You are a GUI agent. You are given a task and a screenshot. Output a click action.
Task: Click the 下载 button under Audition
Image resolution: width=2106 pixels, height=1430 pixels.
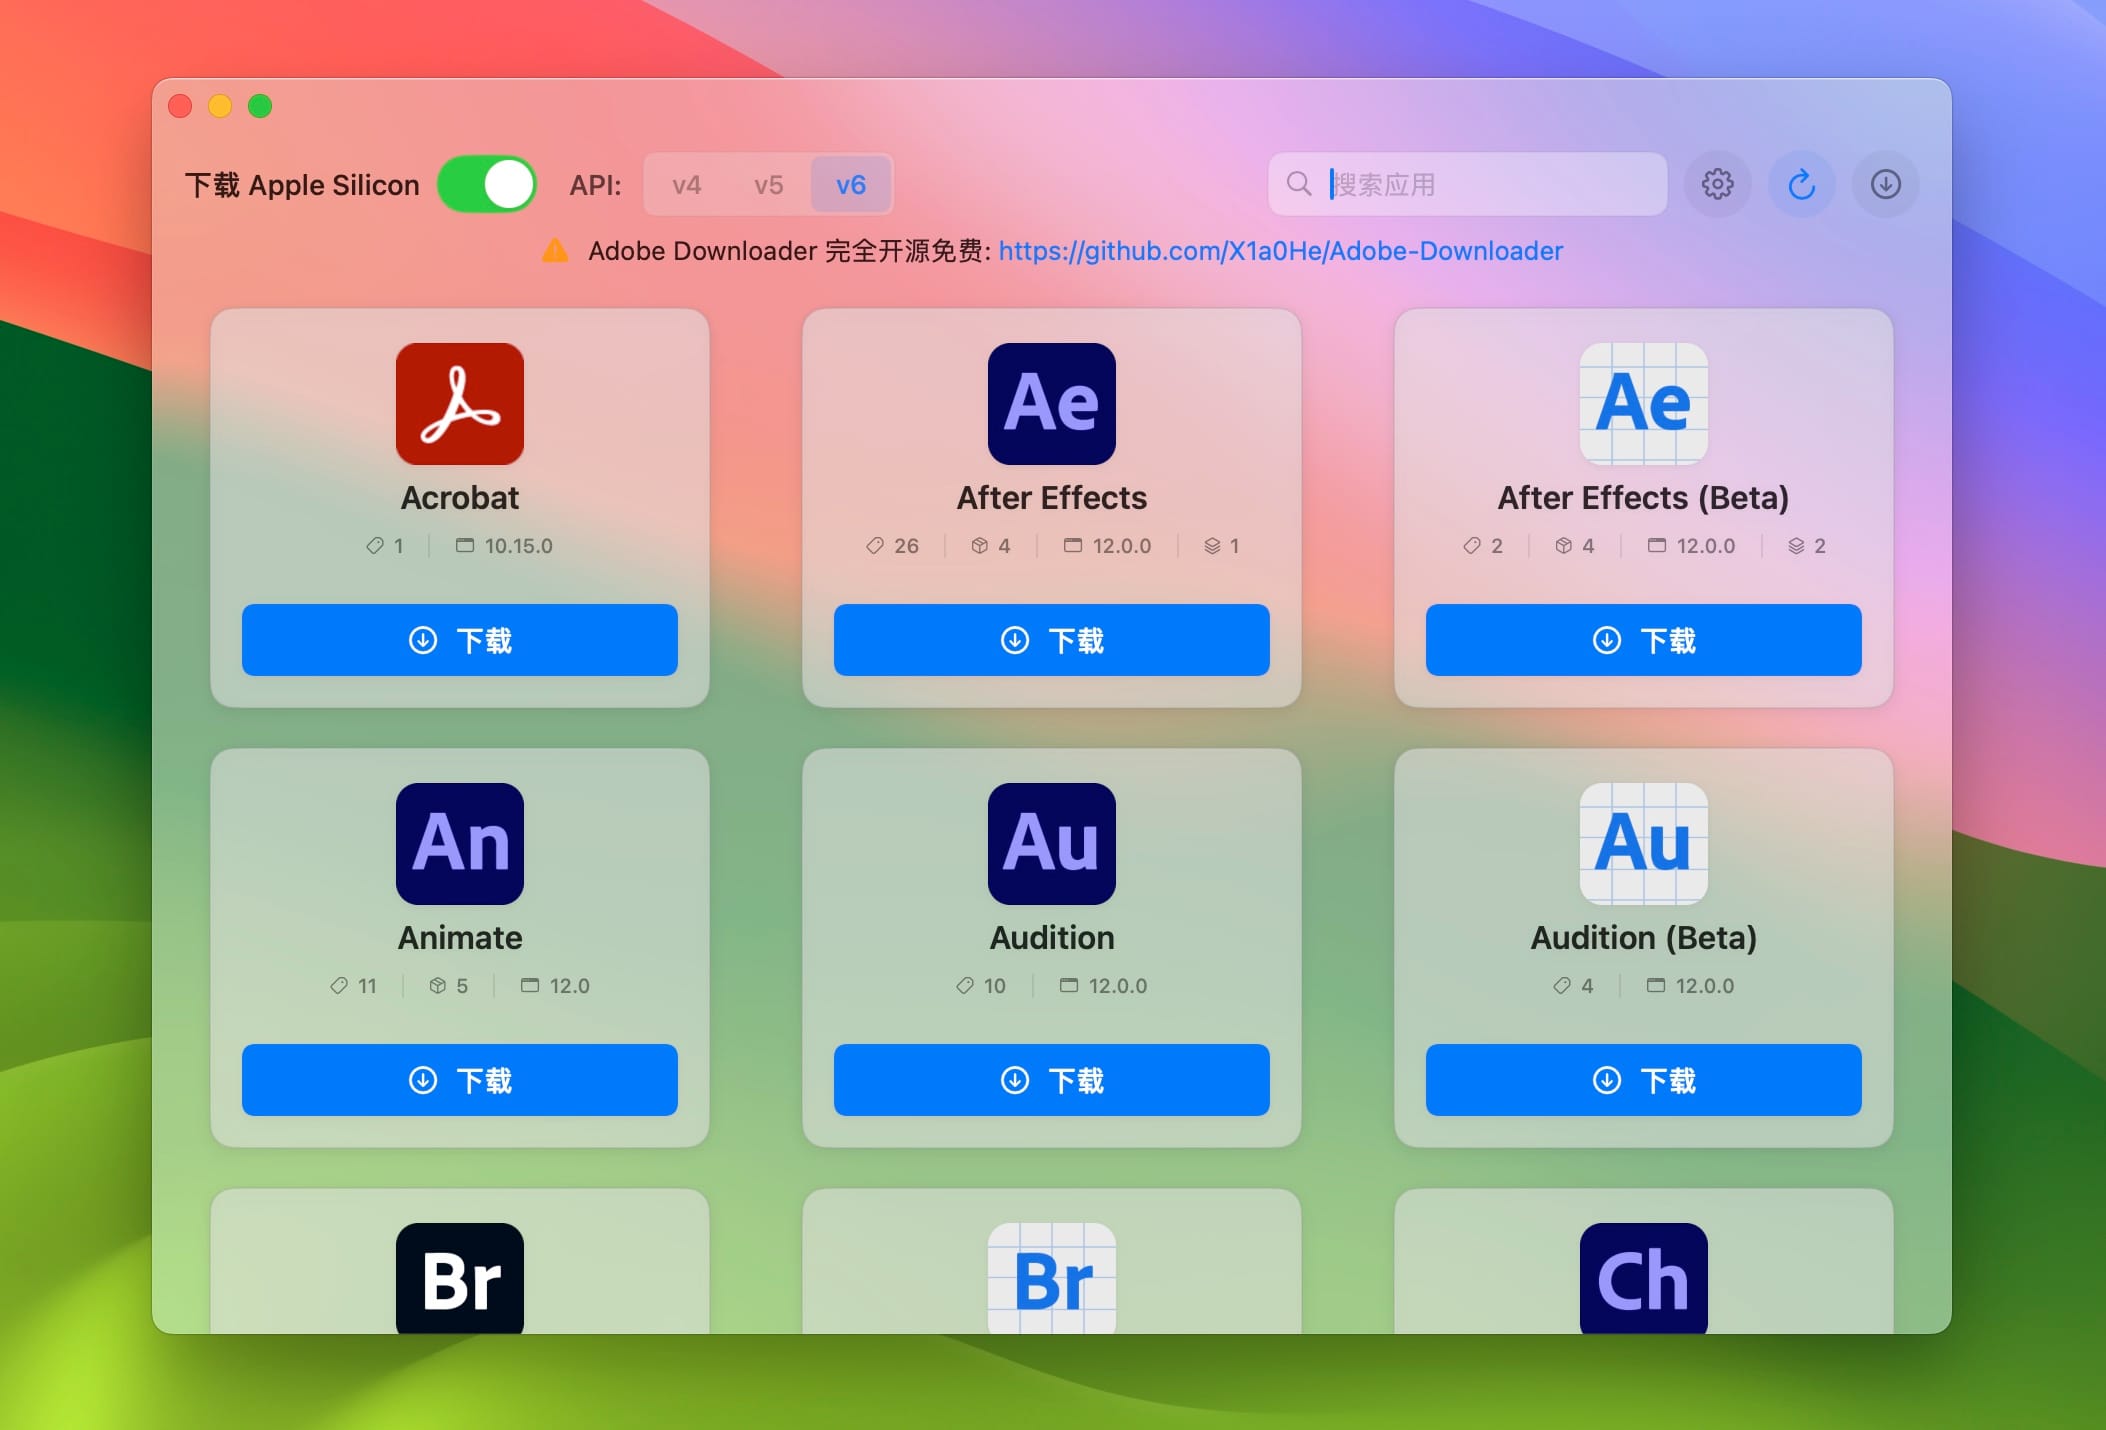pyautogui.click(x=1051, y=1080)
